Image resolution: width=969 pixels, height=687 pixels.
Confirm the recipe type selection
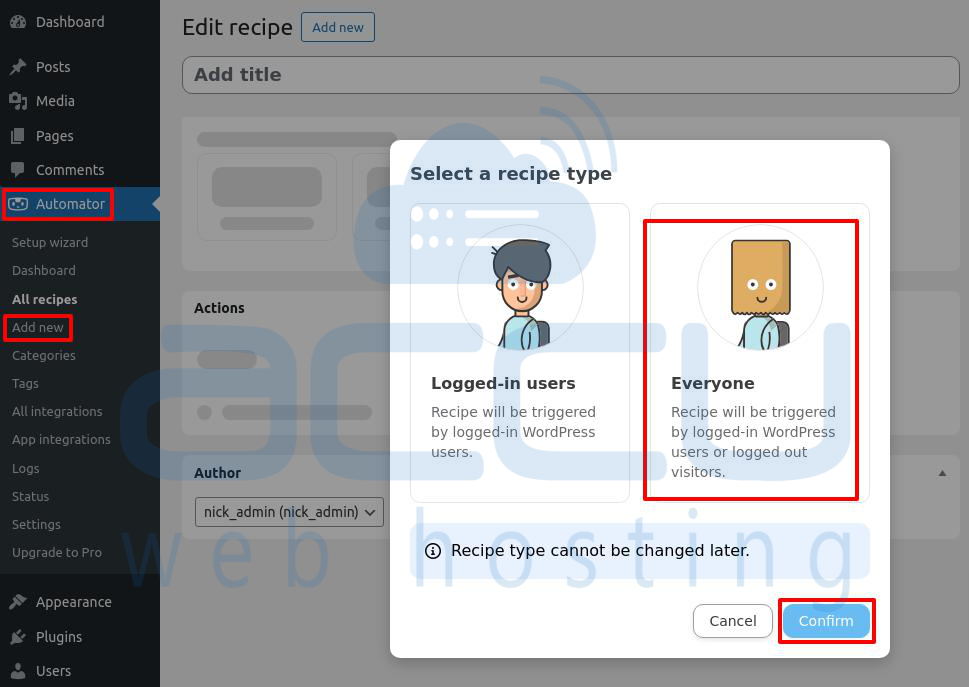coord(826,621)
